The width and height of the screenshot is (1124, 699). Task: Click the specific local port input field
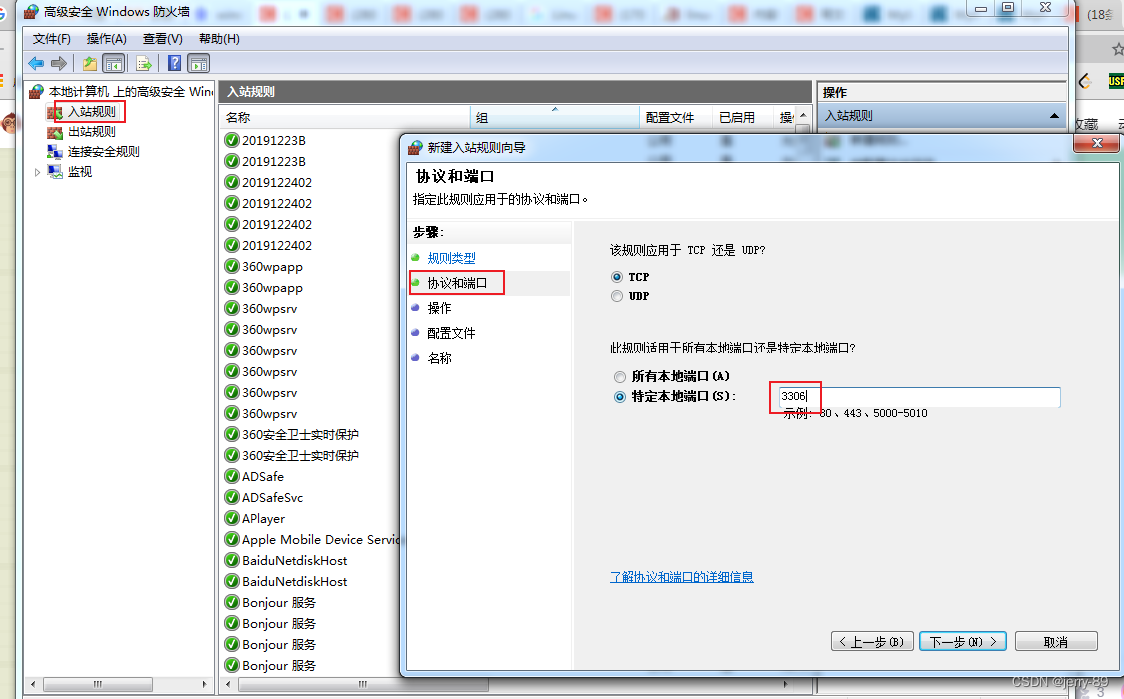pos(918,396)
